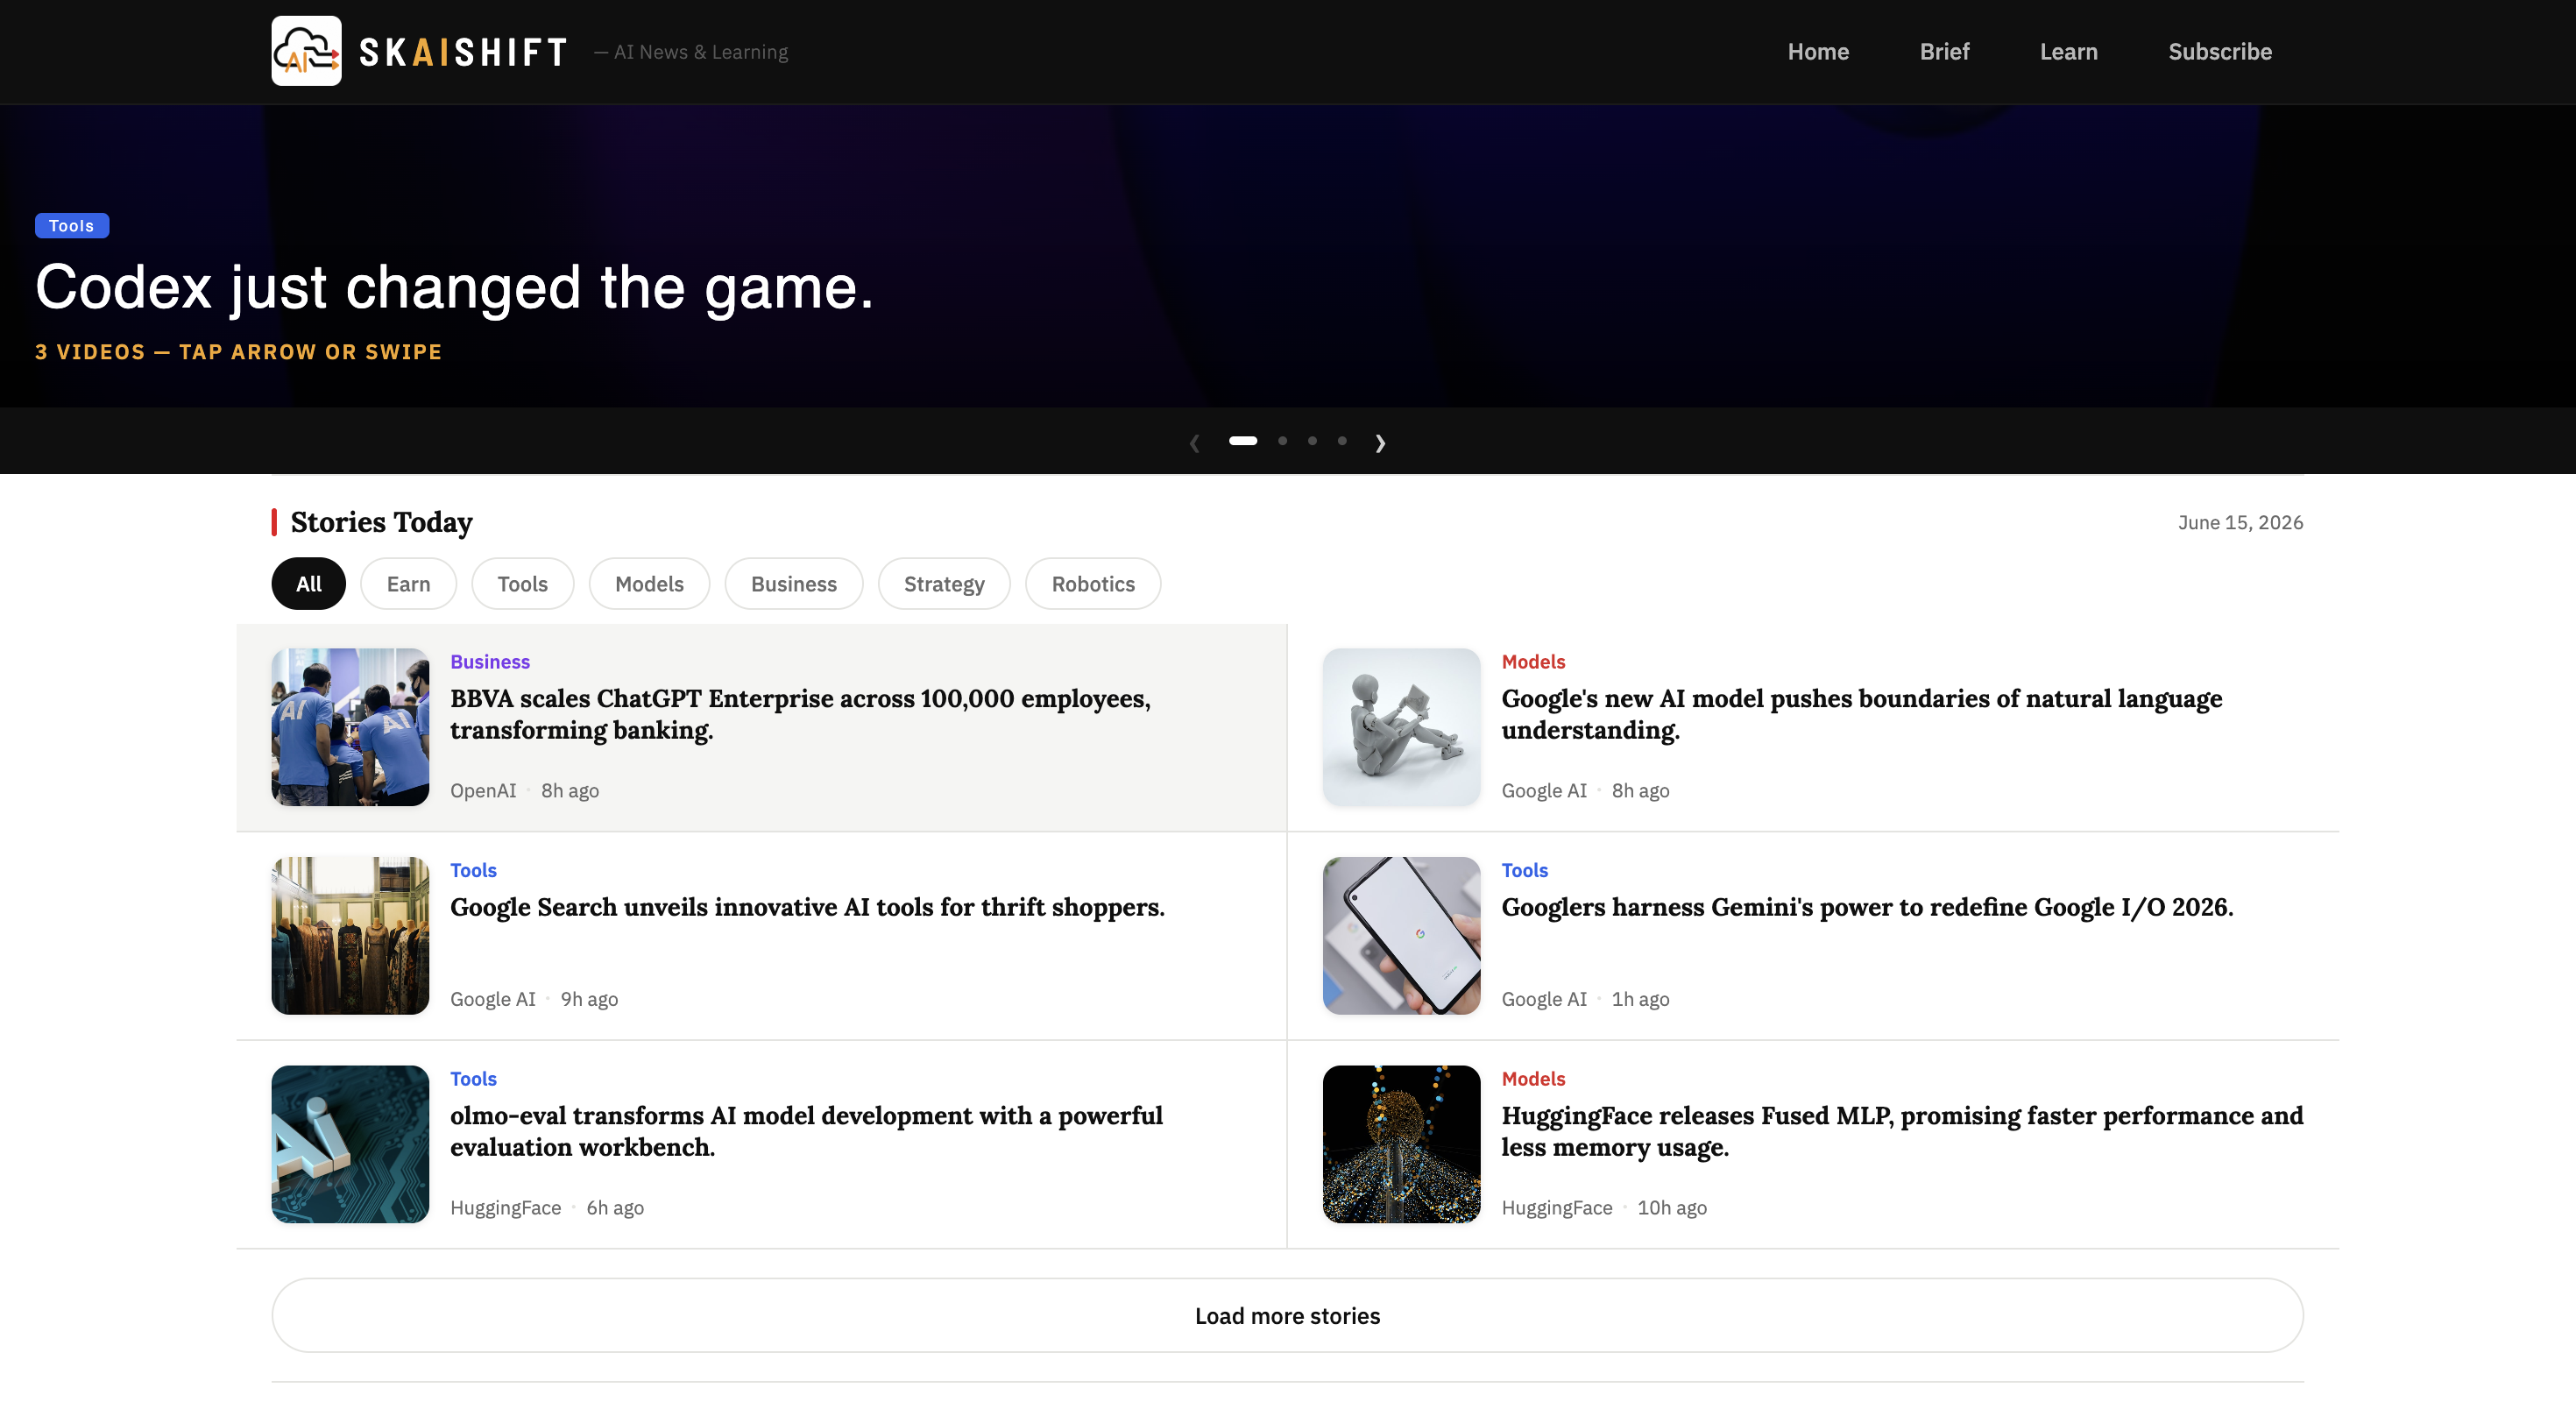Click the Stories Today heading
Screen dimensions: 2576x1402
pos(381,523)
